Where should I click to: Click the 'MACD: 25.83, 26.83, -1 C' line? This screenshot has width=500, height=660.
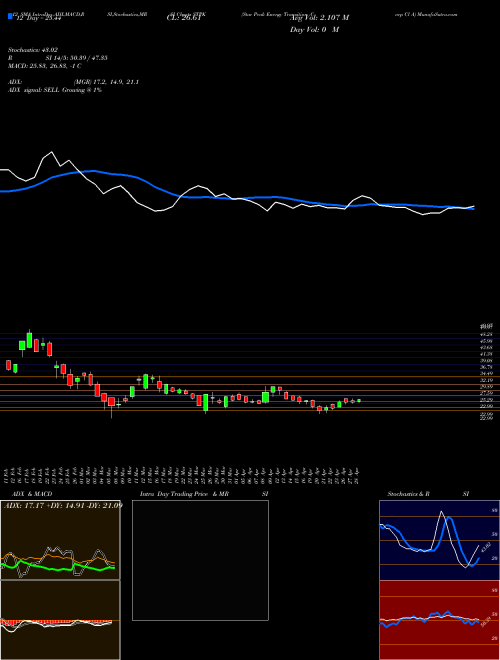(x=45, y=66)
